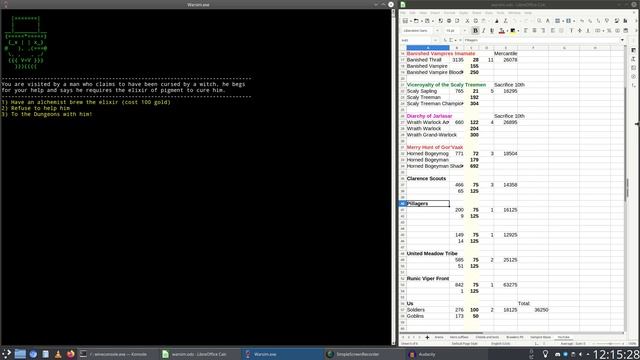Apply yellow background highlight color in Calc

click(x=513, y=31)
